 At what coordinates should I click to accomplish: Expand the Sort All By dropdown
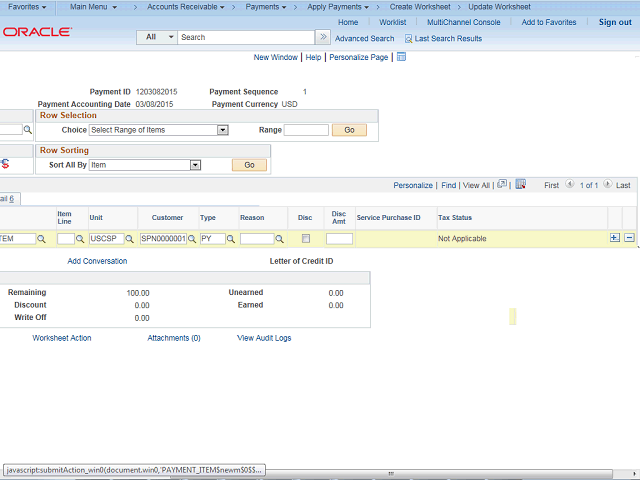(146, 165)
